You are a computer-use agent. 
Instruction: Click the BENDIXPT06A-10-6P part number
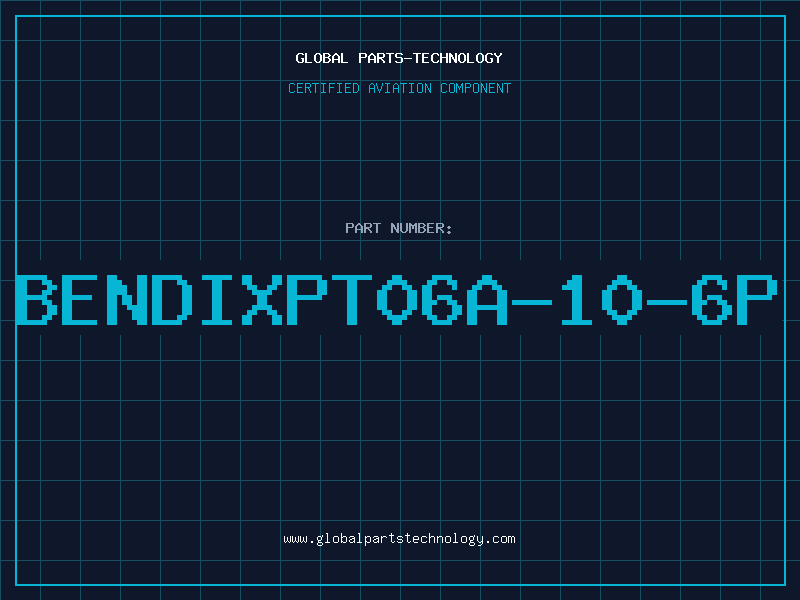point(396,300)
